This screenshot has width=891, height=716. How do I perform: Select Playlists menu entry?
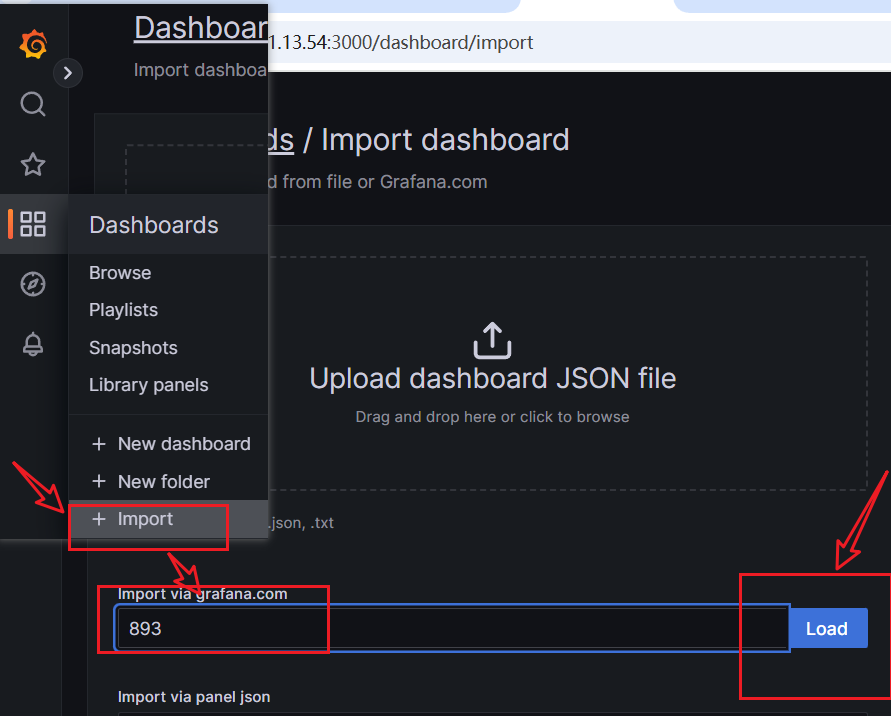[x=123, y=310]
